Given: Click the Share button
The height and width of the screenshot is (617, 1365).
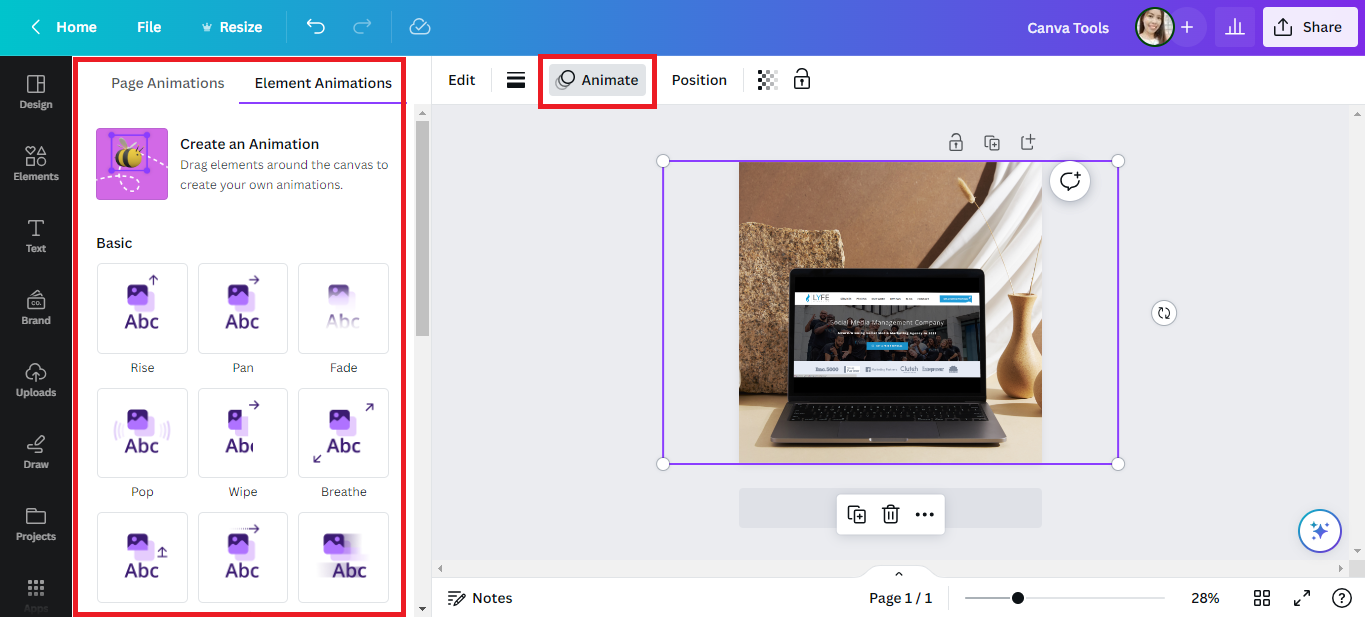Looking at the screenshot, I should (x=1310, y=26).
